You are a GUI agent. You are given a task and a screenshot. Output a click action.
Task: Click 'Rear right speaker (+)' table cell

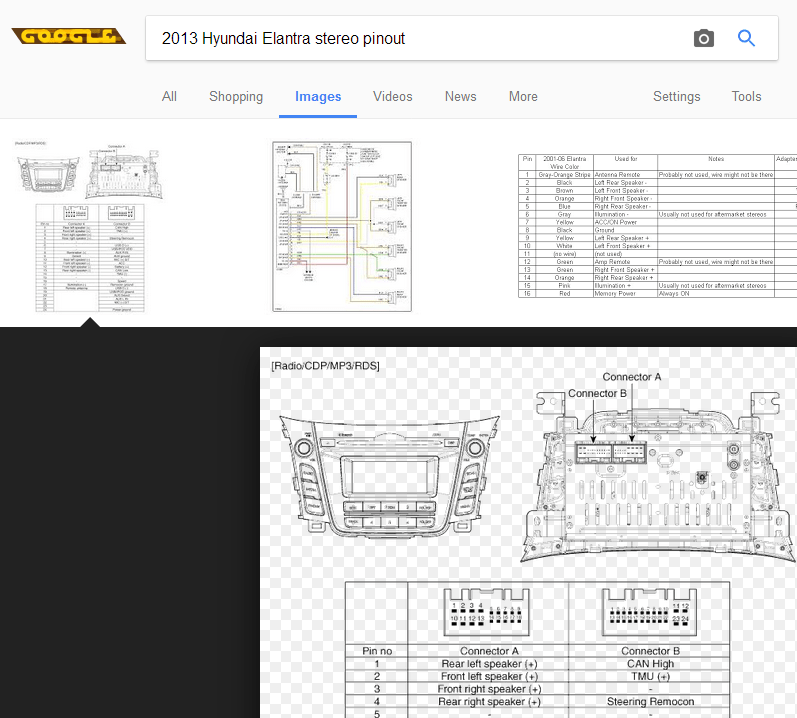tap(489, 701)
